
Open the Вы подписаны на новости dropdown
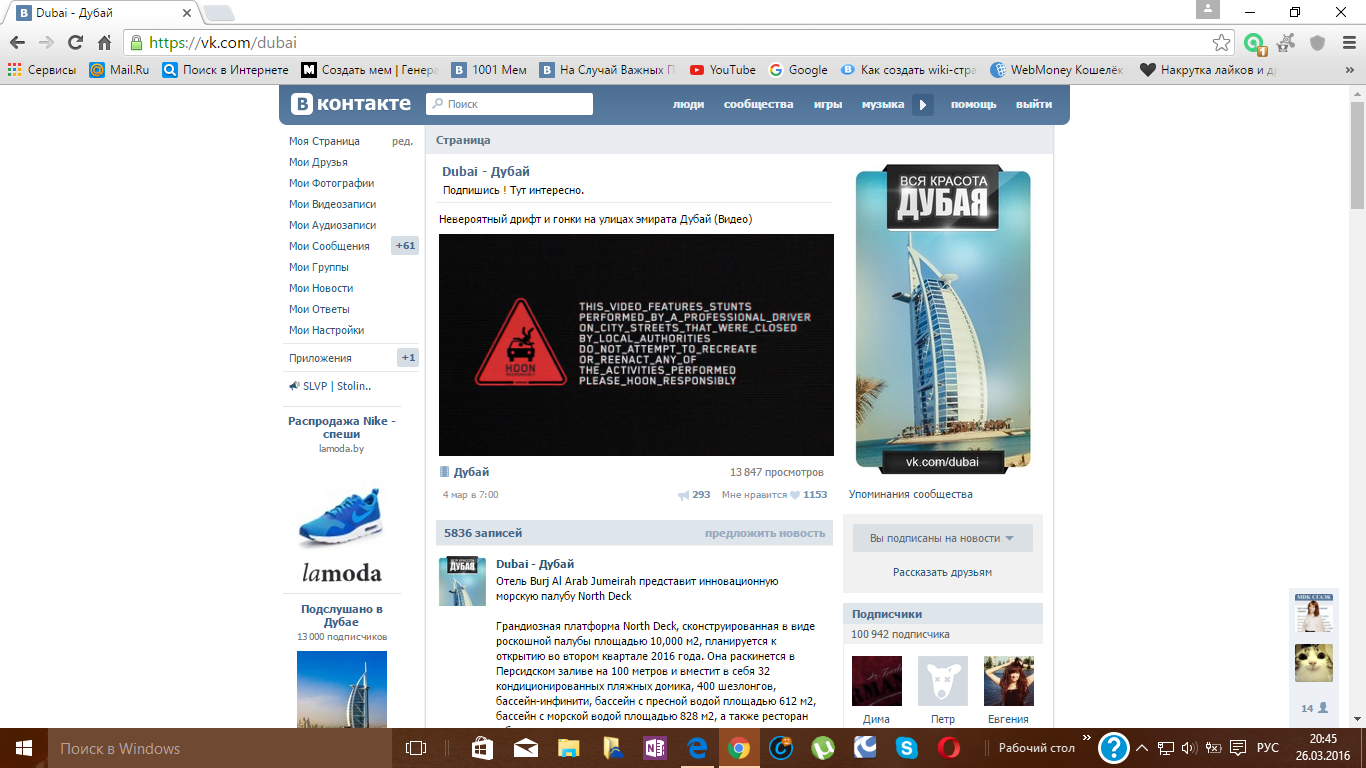942,538
